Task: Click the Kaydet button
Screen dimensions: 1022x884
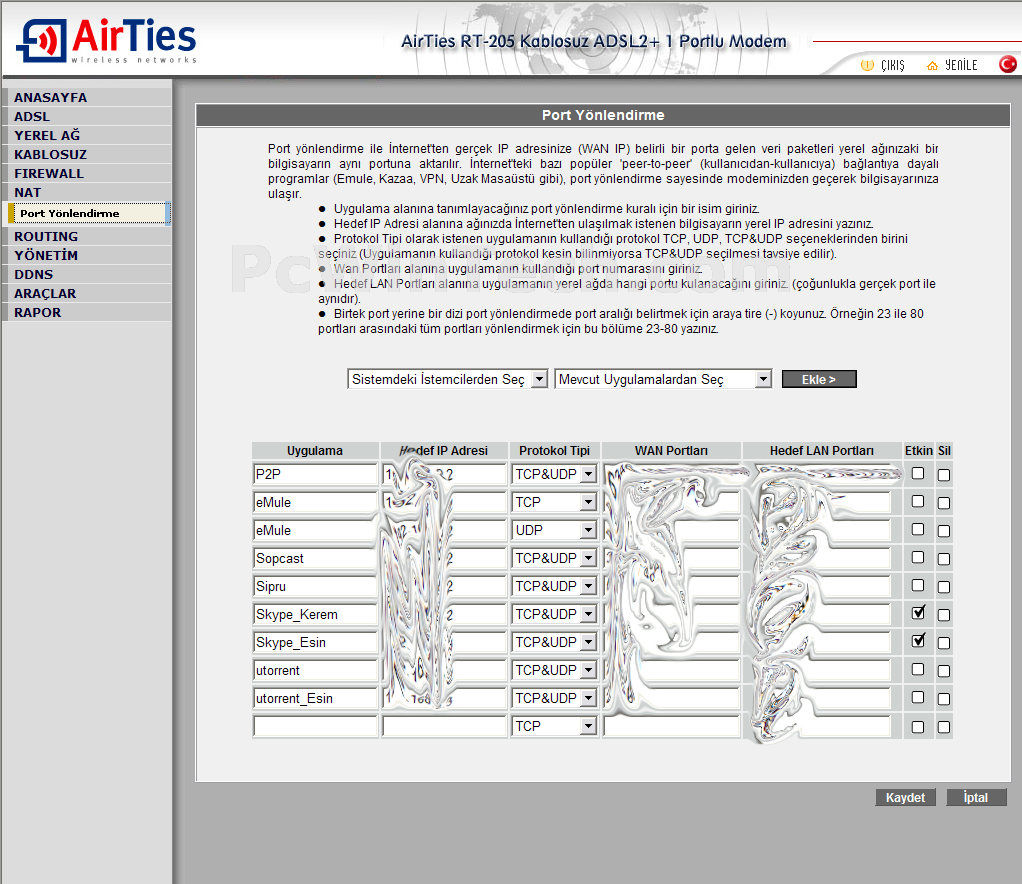Action: click(905, 797)
